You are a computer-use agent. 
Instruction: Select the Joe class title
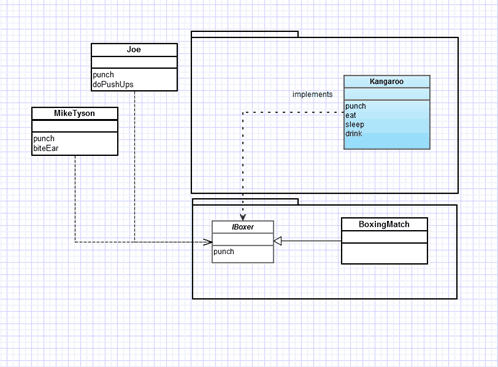(134, 49)
